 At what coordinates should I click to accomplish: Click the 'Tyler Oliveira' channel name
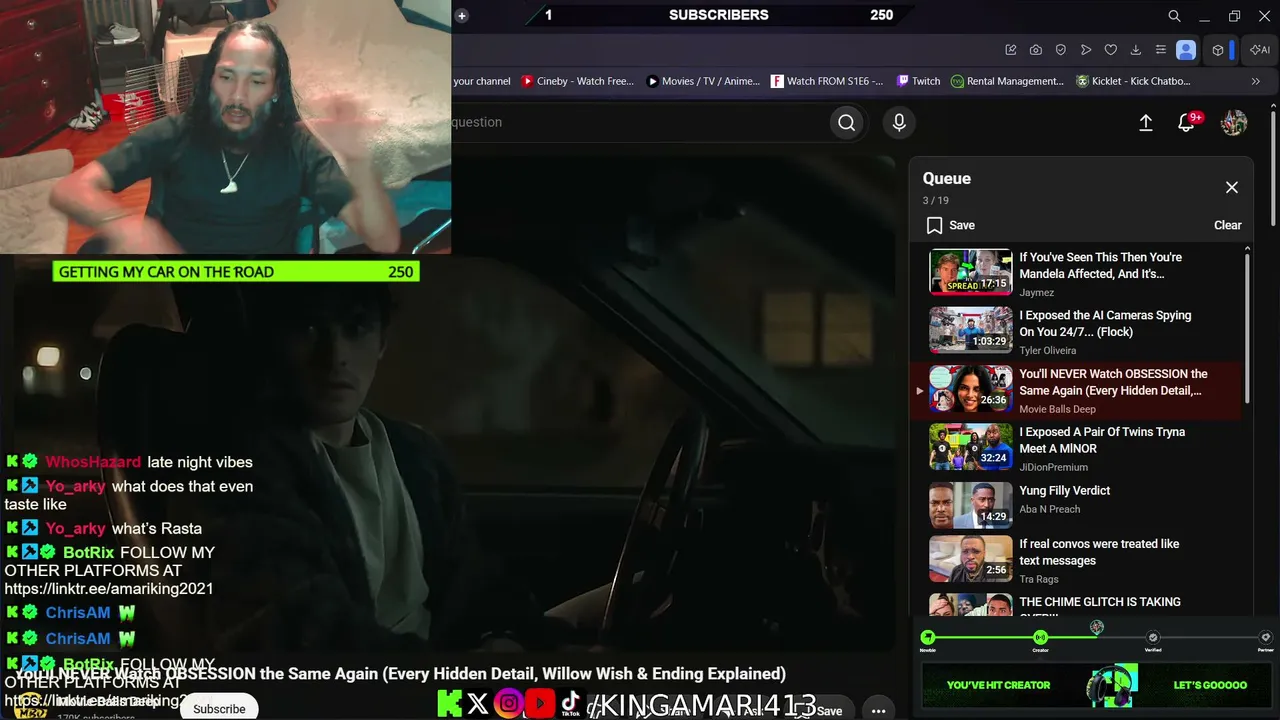[1047, 351]
